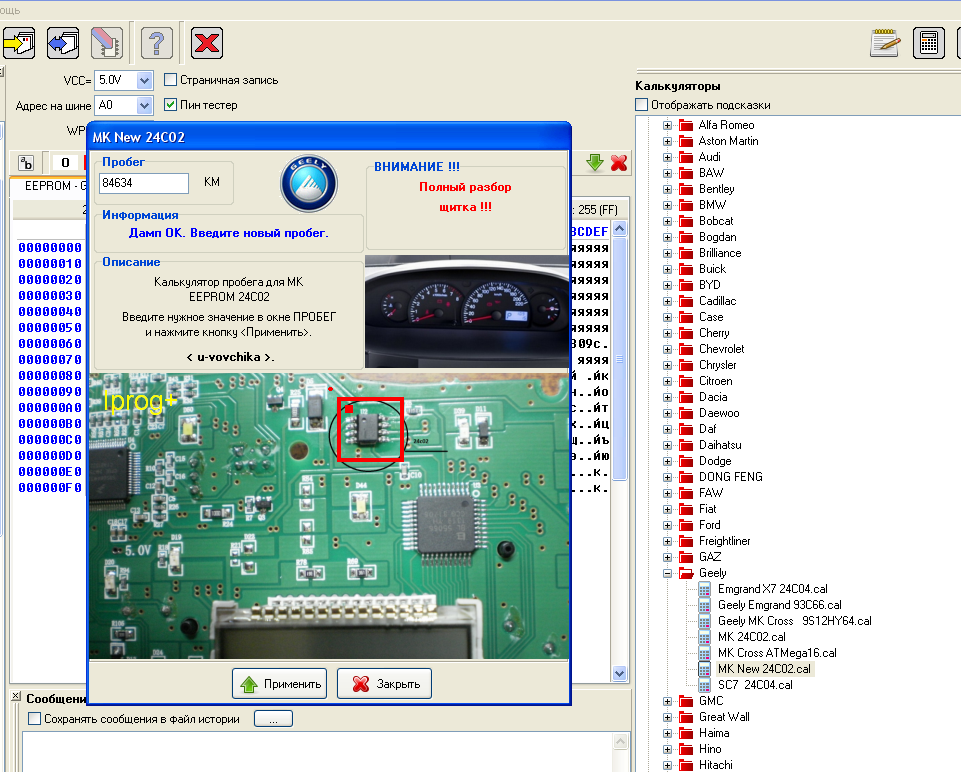Click hex address row '00000040'

50,312
